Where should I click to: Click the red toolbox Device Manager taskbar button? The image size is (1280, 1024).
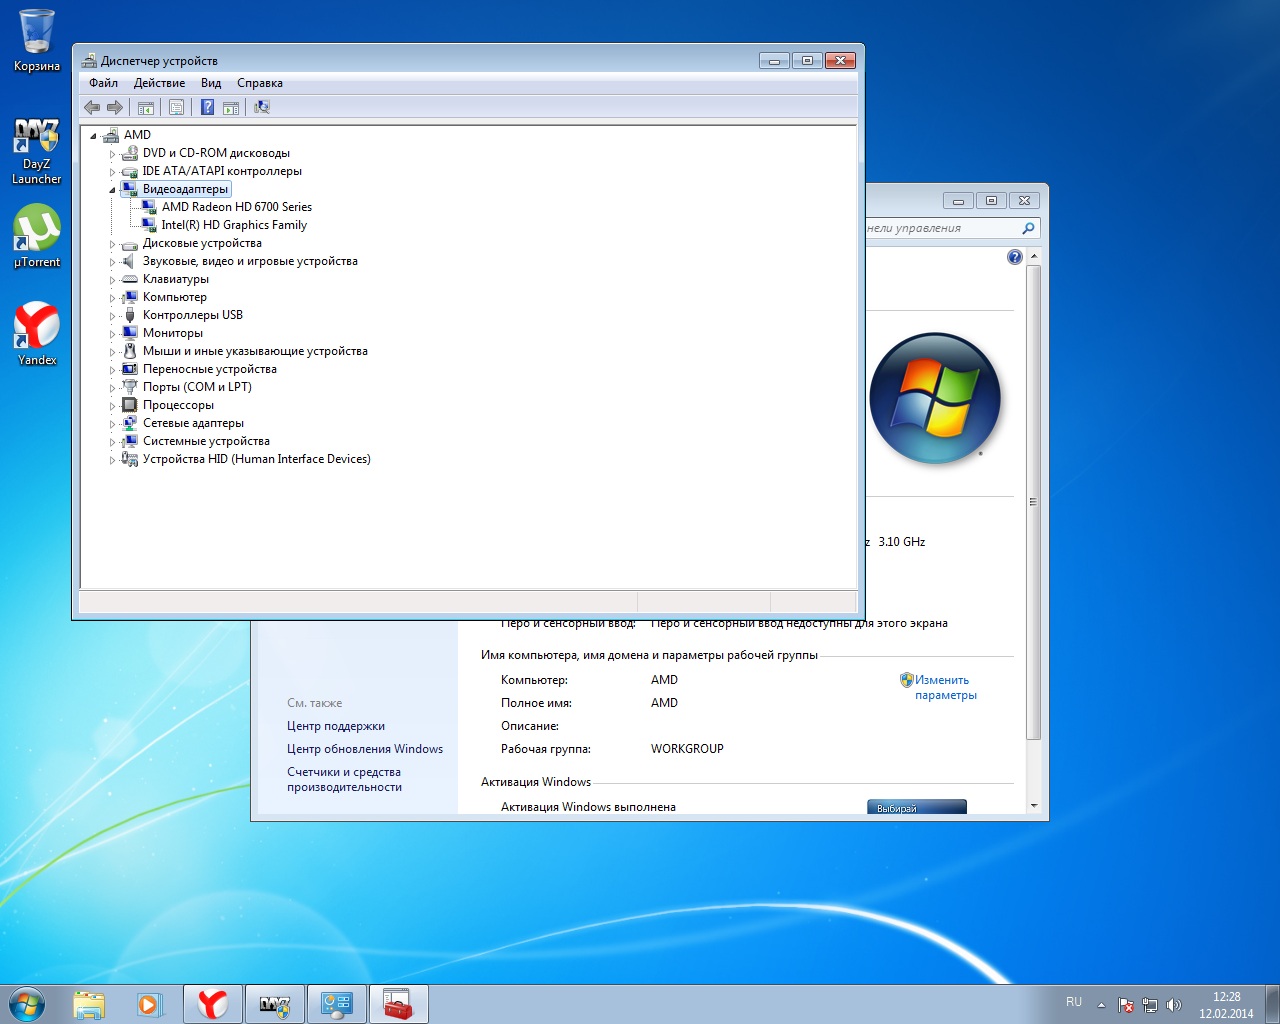pyautogui.click(x=398, y=1004)
